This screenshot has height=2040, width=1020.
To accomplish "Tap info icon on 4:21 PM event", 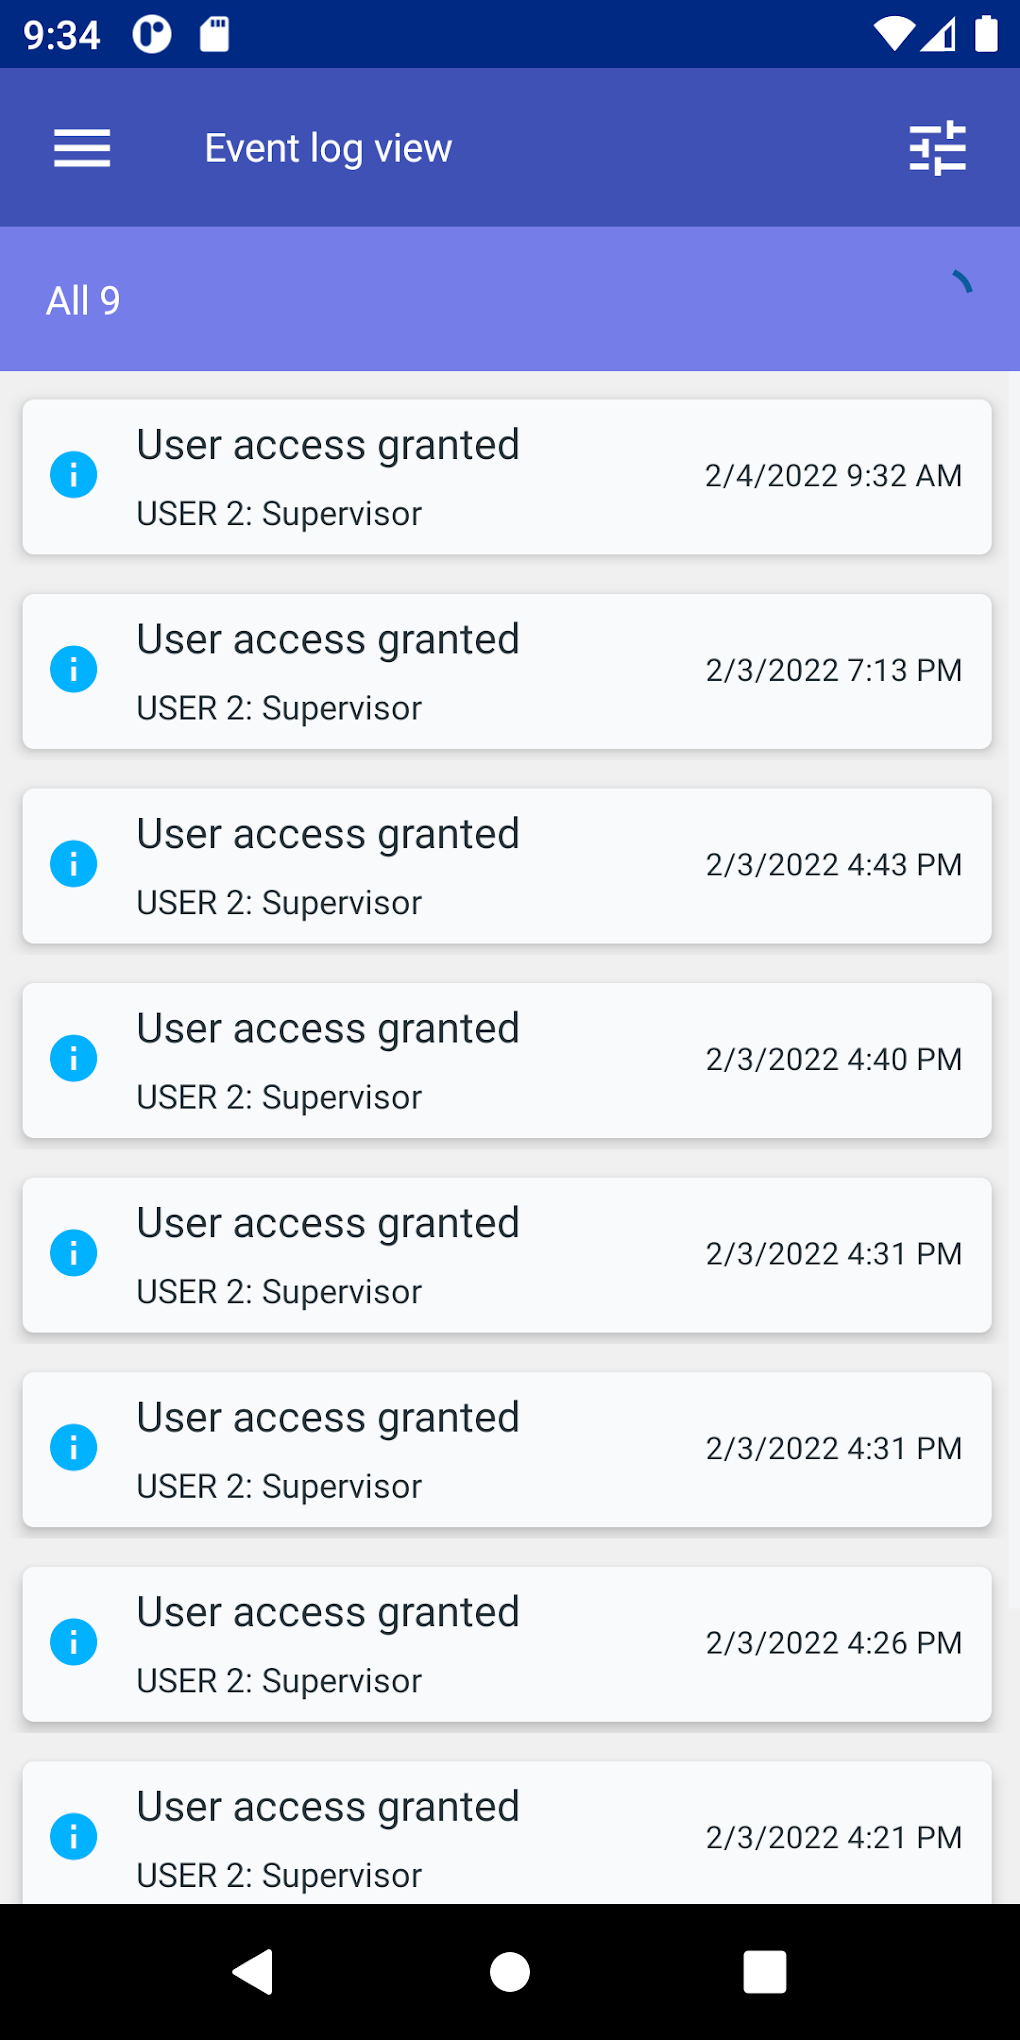I will [74, 1836].
